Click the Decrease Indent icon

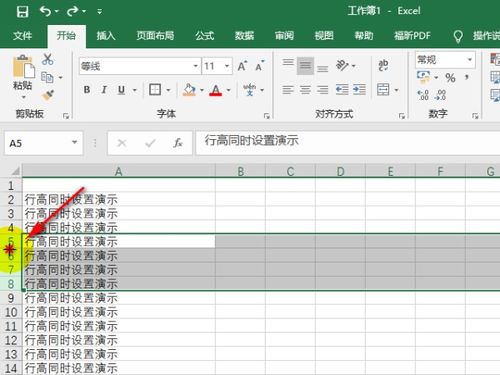pyautogui.click(x=342, y=90)
